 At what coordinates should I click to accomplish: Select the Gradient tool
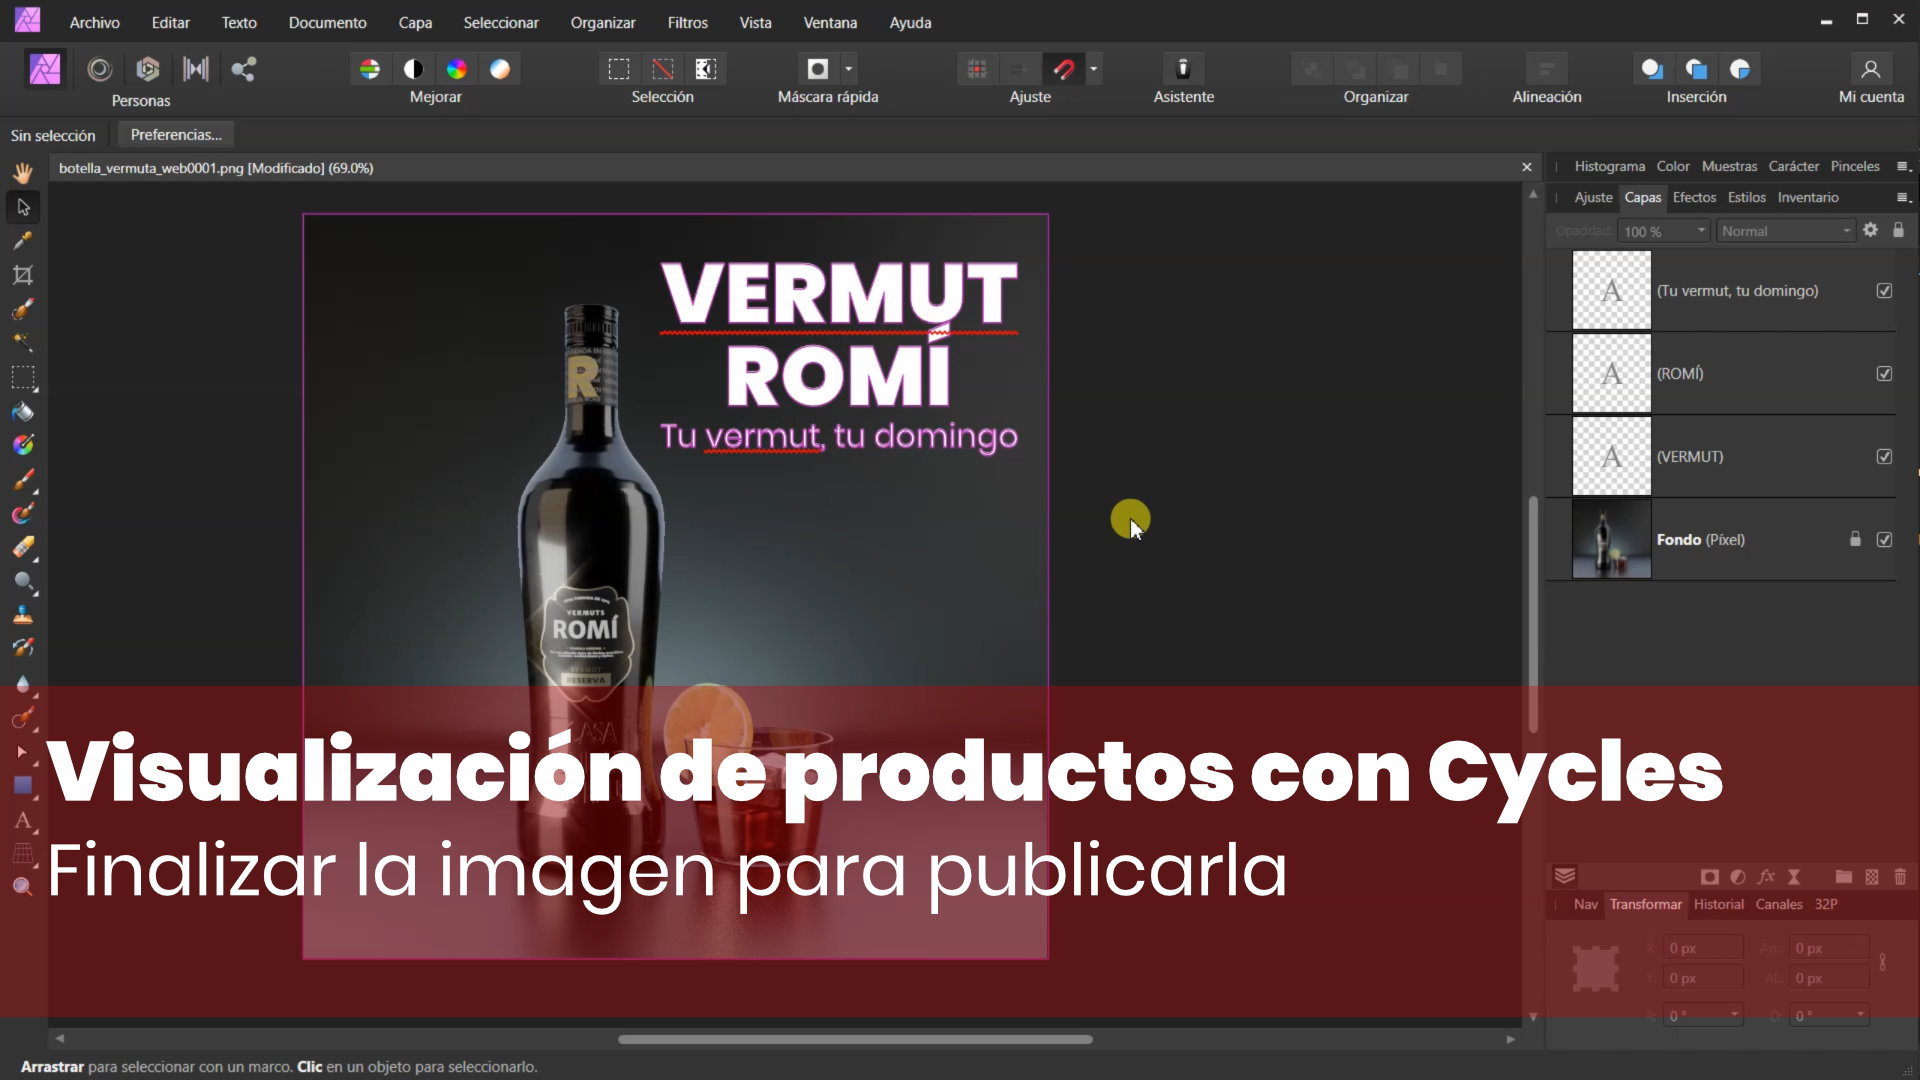(x=23, y=445)
